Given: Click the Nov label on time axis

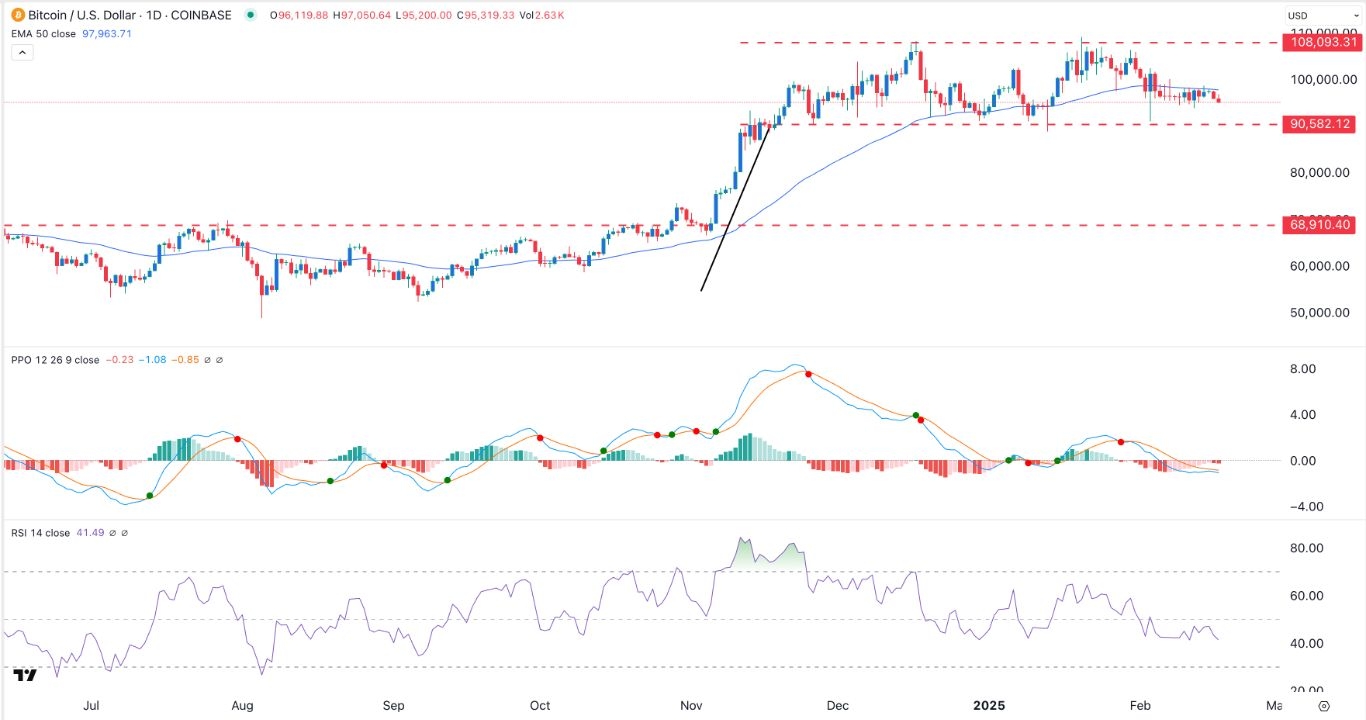Looking at the screenshot, I should (x=690, y=706).
